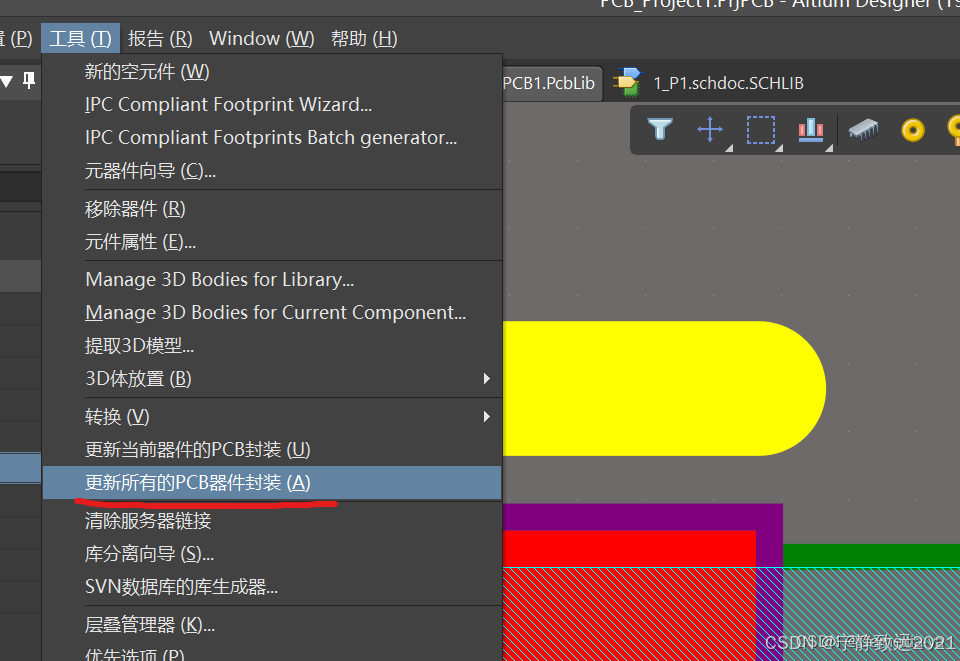
Task: Click the selection filter funnel icon
Action: pos(660,129)
